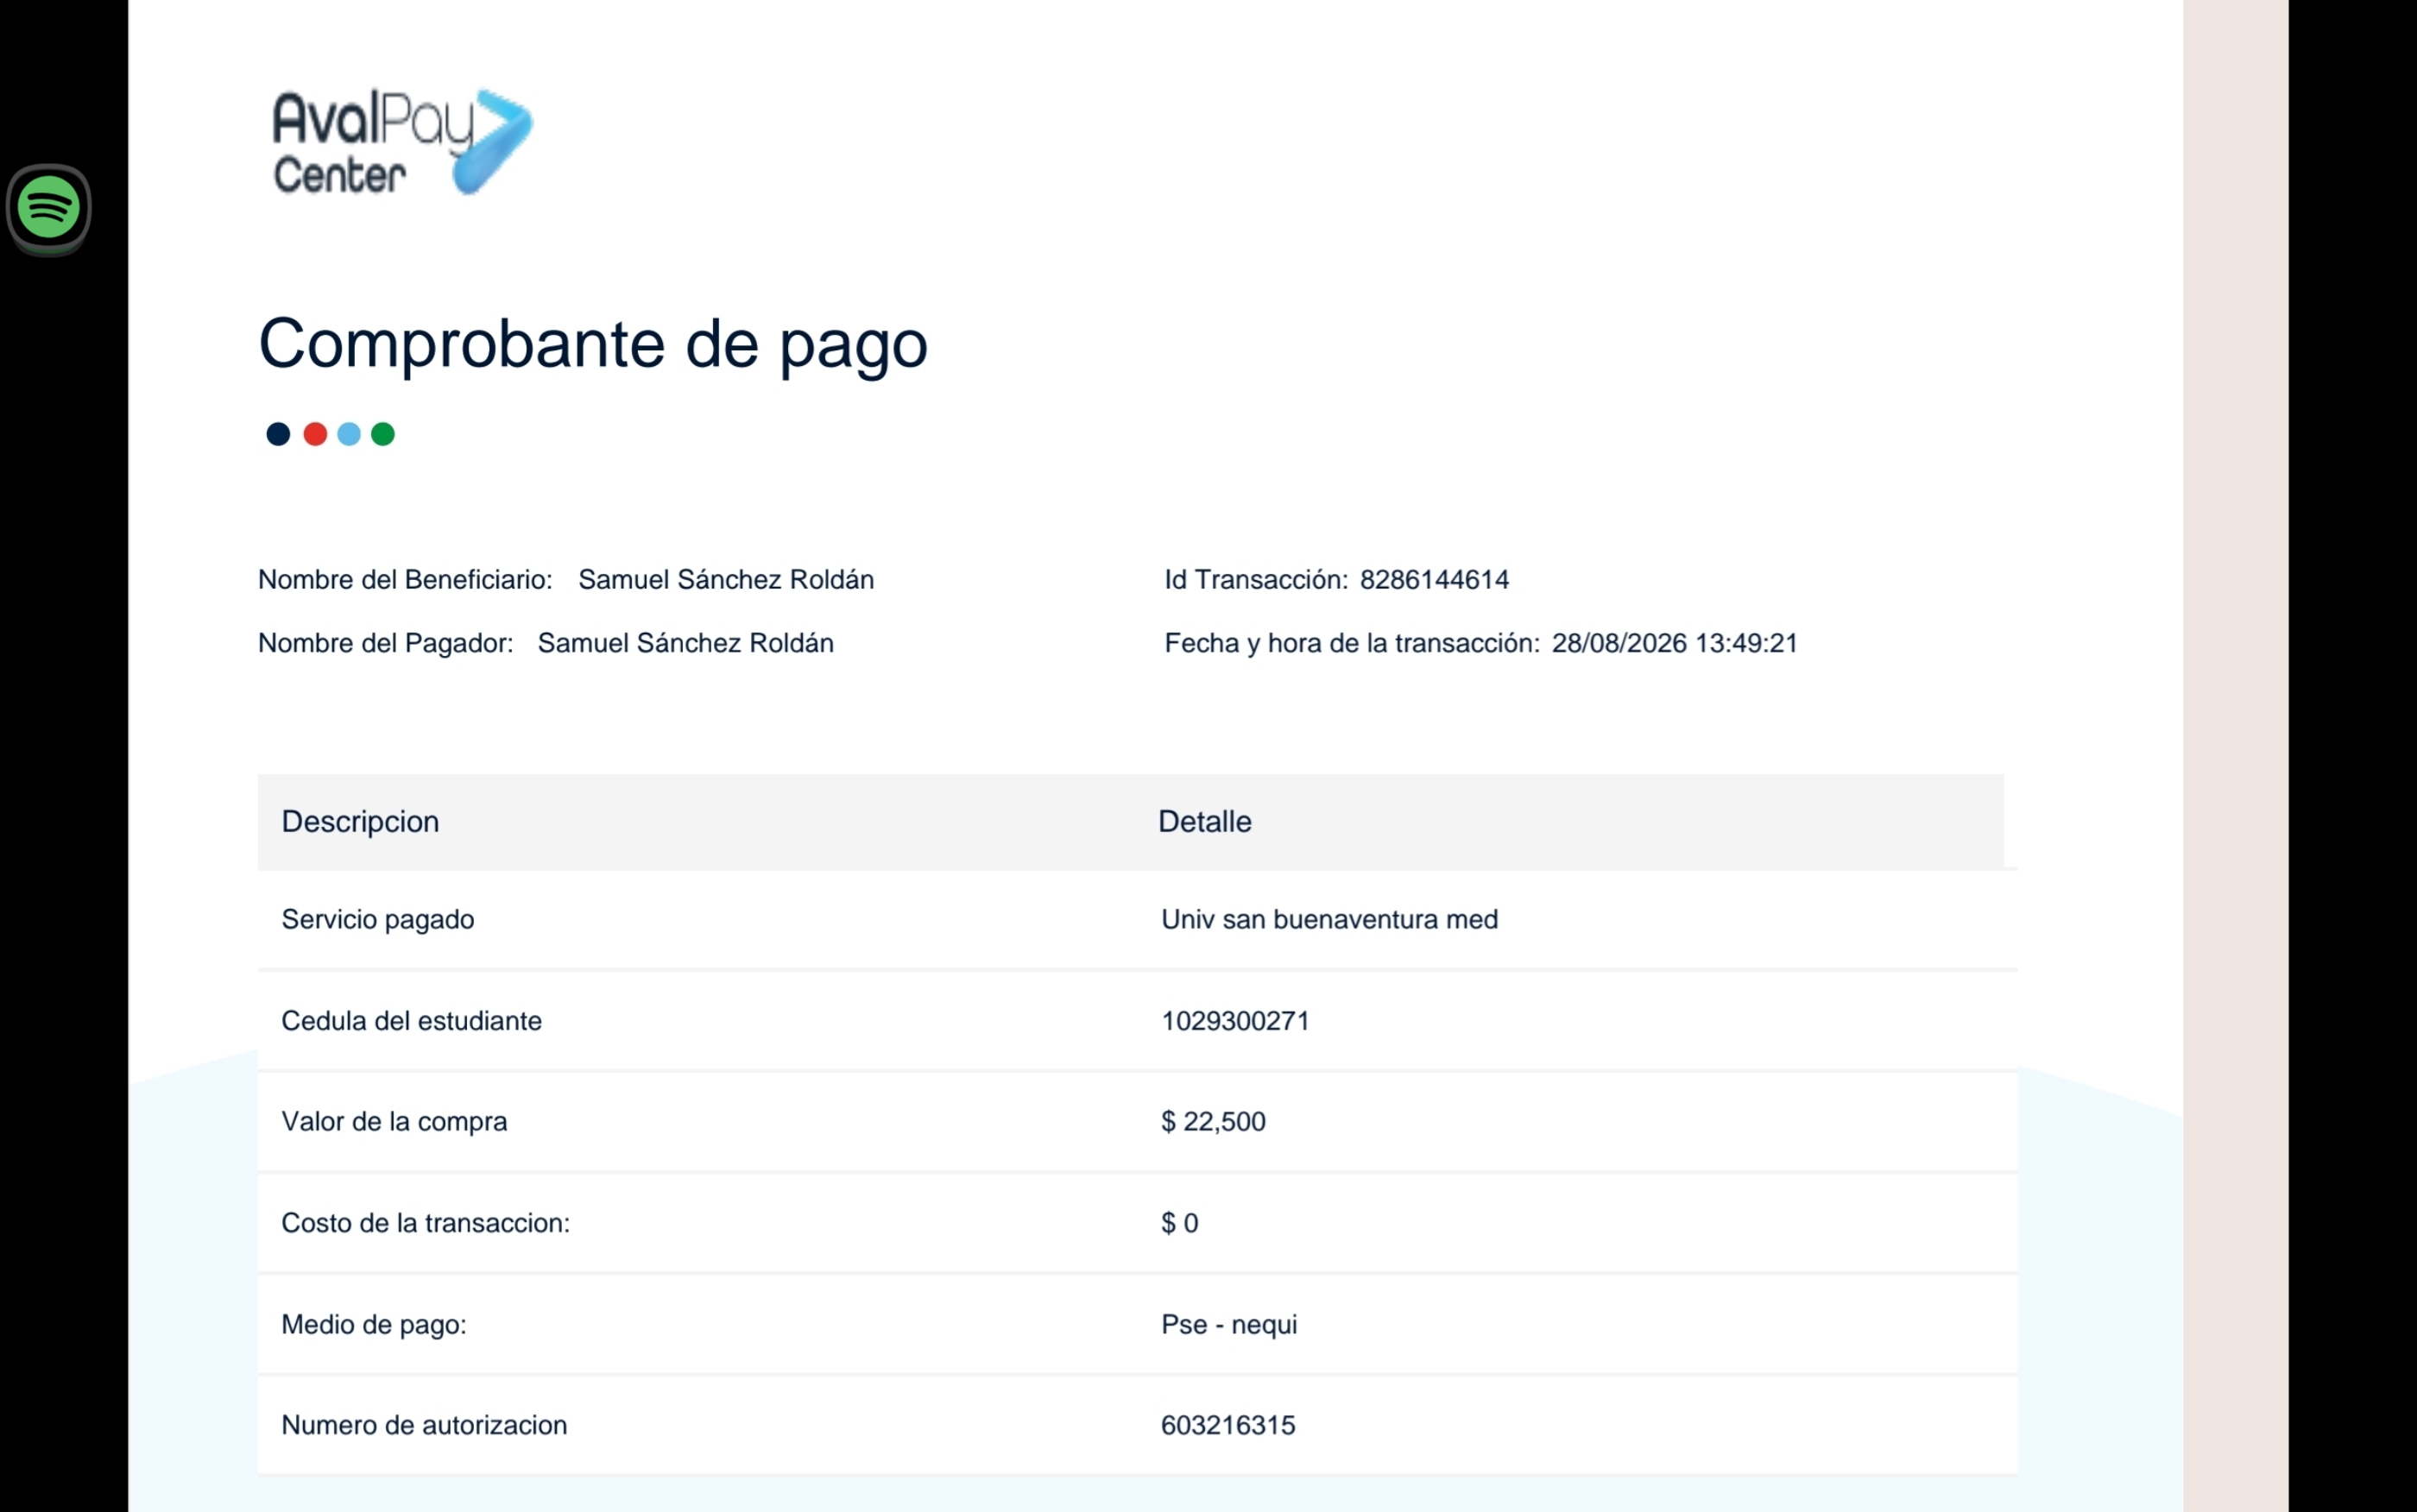The height and width of the screenshot is (1512, 2417).
Task: Click the purchase value $ 22,500
Action: tap(1213, 1122)
